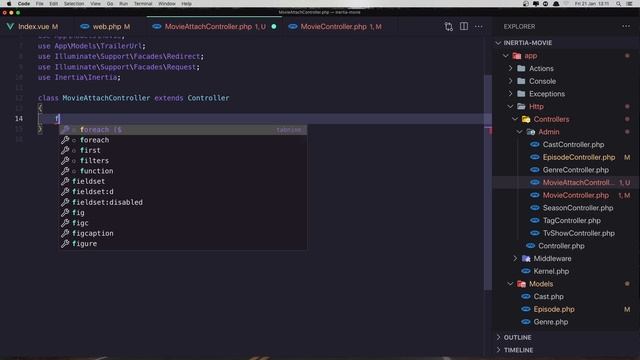The image size is (640, 360).
Task: Open the Selection menu
Action: [x=74, y=4]
